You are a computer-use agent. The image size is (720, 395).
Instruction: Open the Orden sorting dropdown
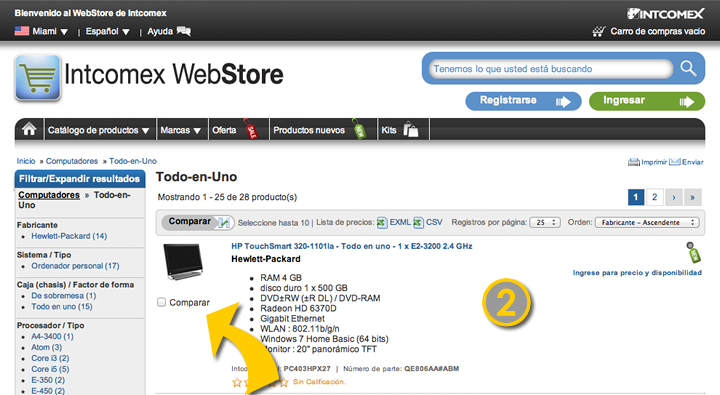(647, 222)
